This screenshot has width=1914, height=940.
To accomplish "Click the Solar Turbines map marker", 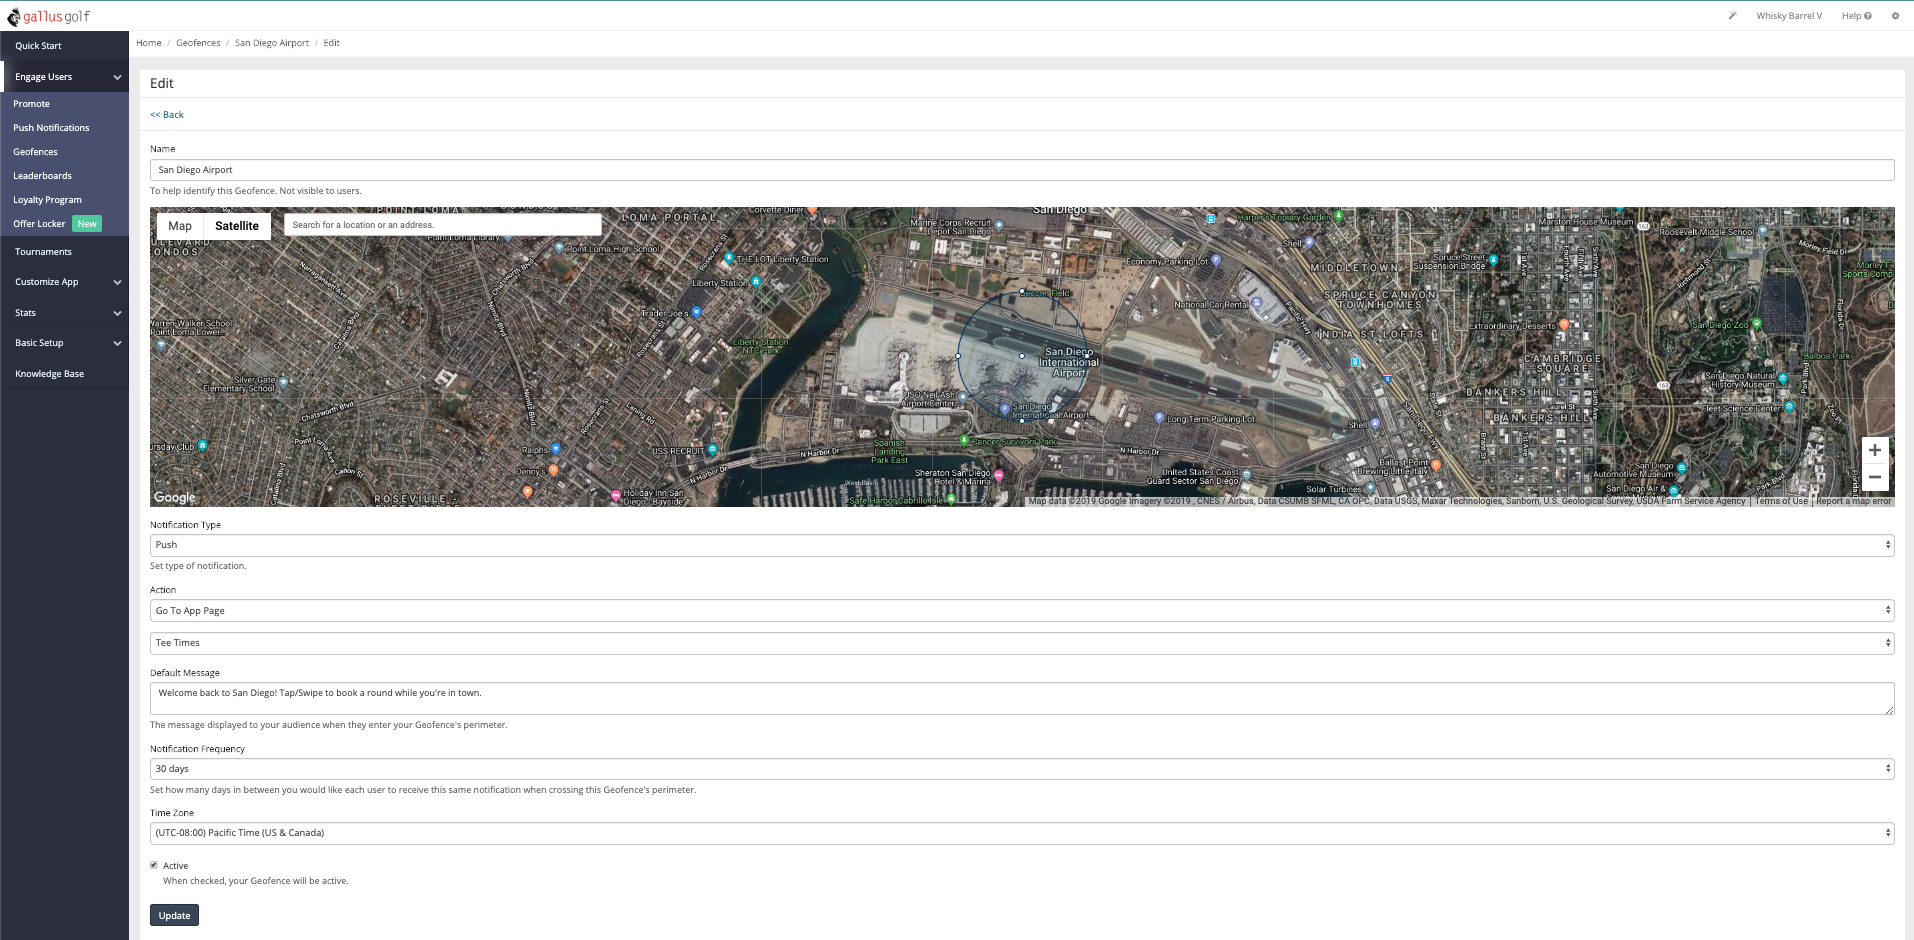I will click(x=1370, y=488).
